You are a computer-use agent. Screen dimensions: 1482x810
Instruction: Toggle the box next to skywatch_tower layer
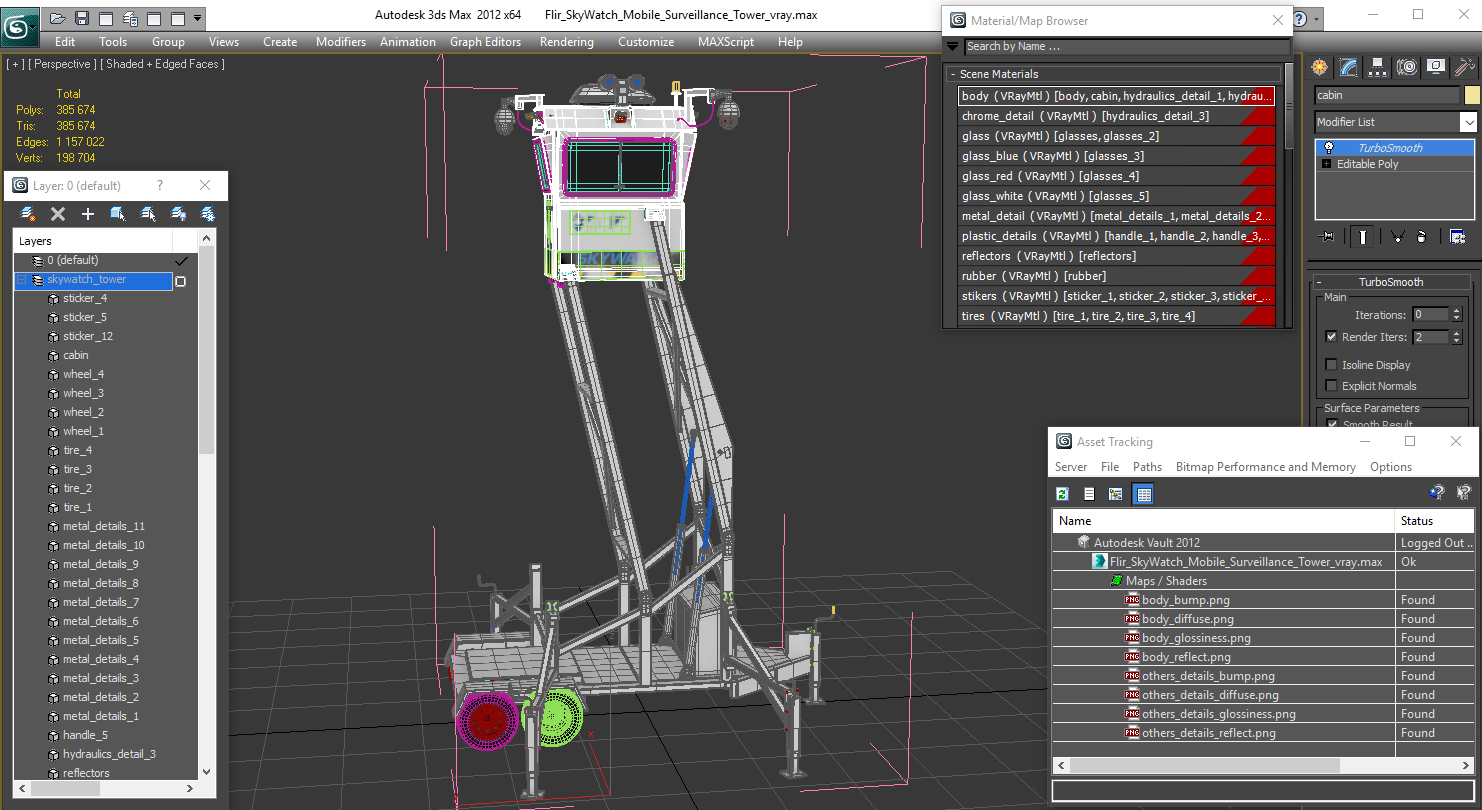tap(180, 281)
